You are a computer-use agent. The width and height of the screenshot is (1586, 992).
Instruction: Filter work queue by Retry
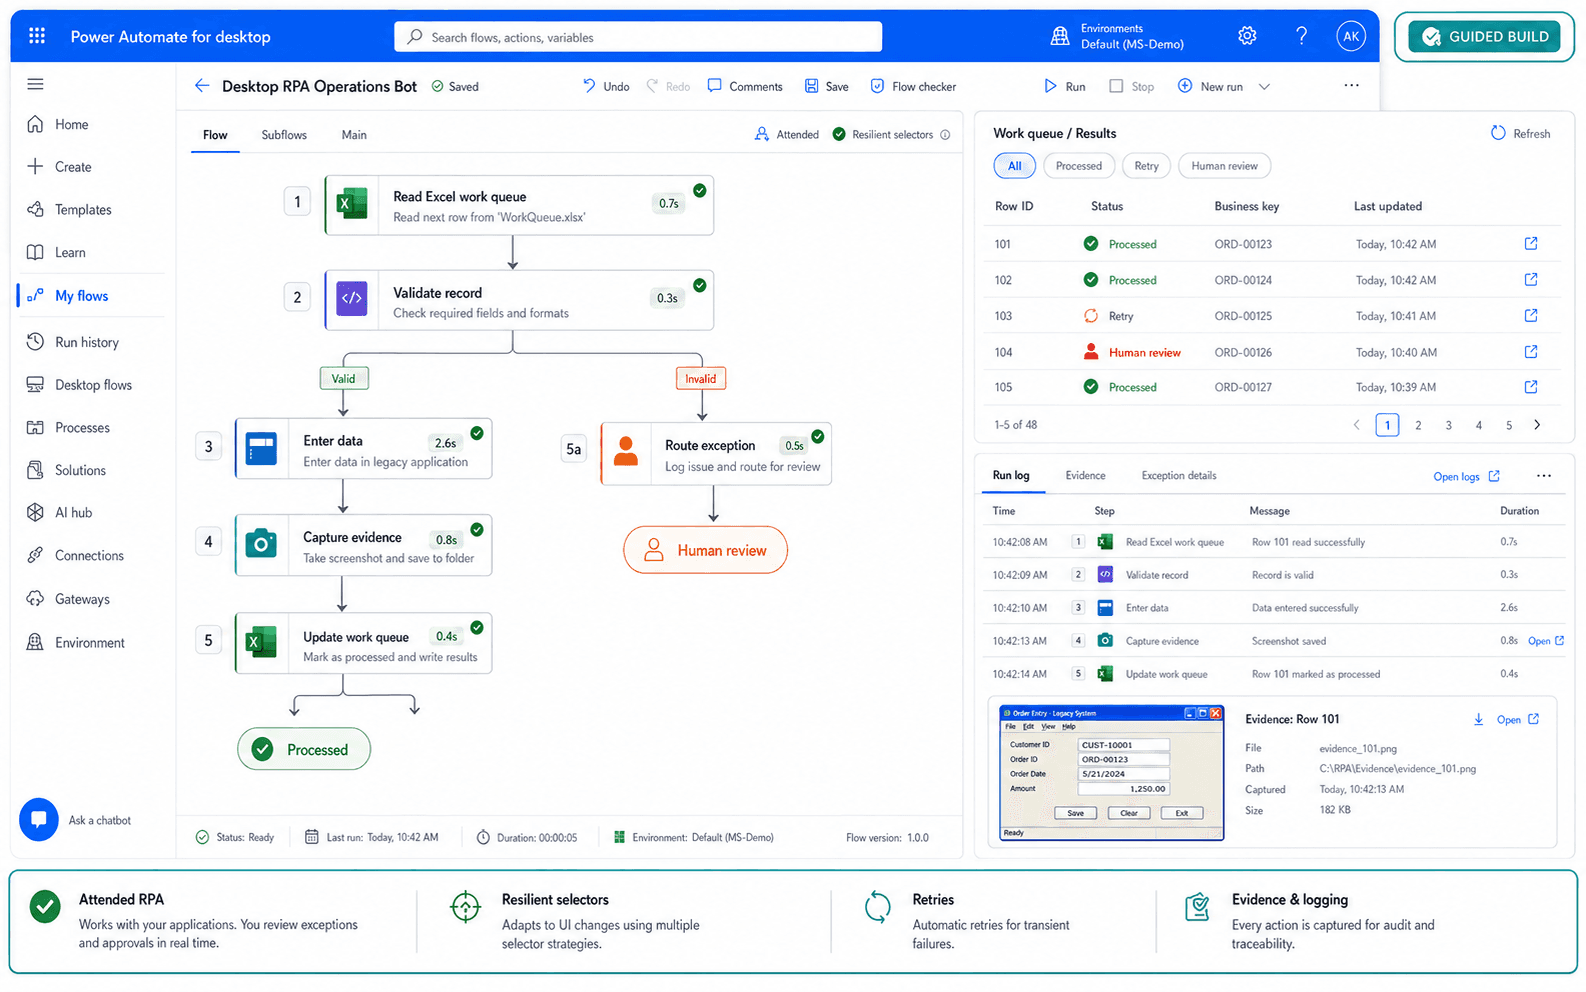coord(1147,166)
